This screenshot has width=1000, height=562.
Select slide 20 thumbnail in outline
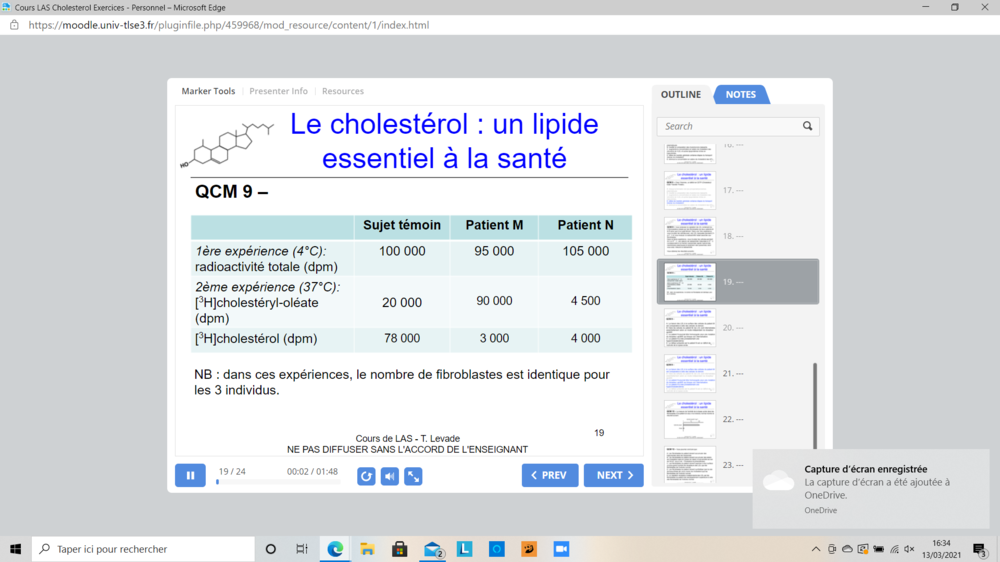pos(690,328)
